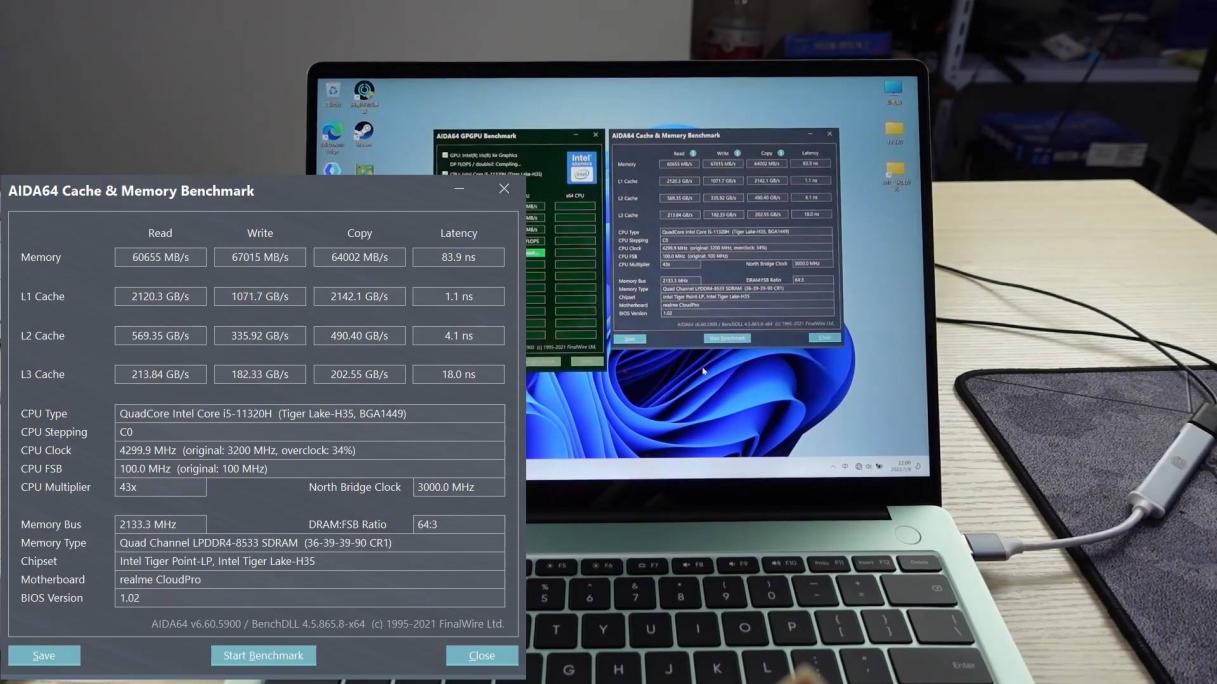Select the Memory Copy value 64002 MB/s
Image resolution: width=1217 pixels, height=684 pixels.
coord(359,257)
